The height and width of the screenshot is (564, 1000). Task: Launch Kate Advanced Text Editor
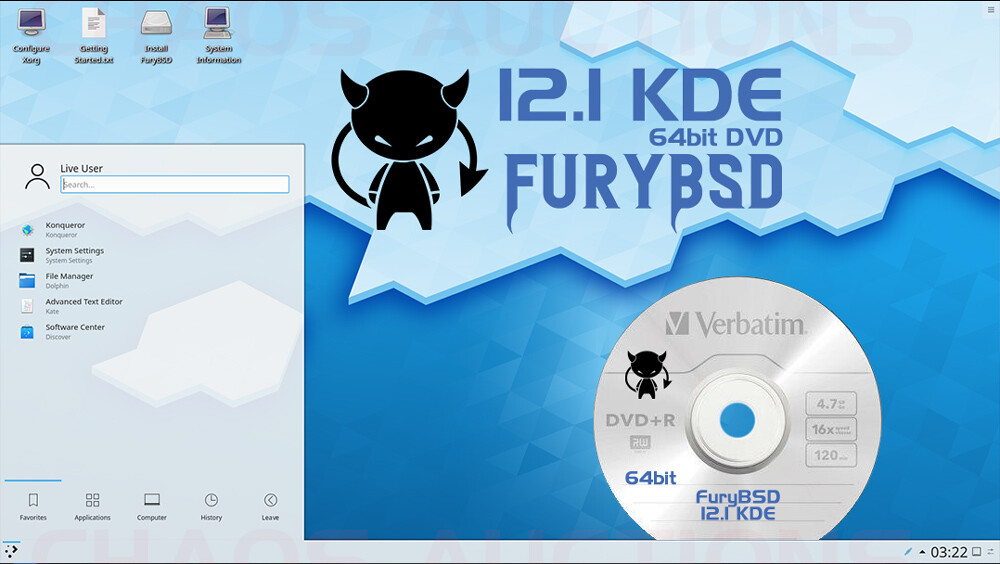pos(153,306)
